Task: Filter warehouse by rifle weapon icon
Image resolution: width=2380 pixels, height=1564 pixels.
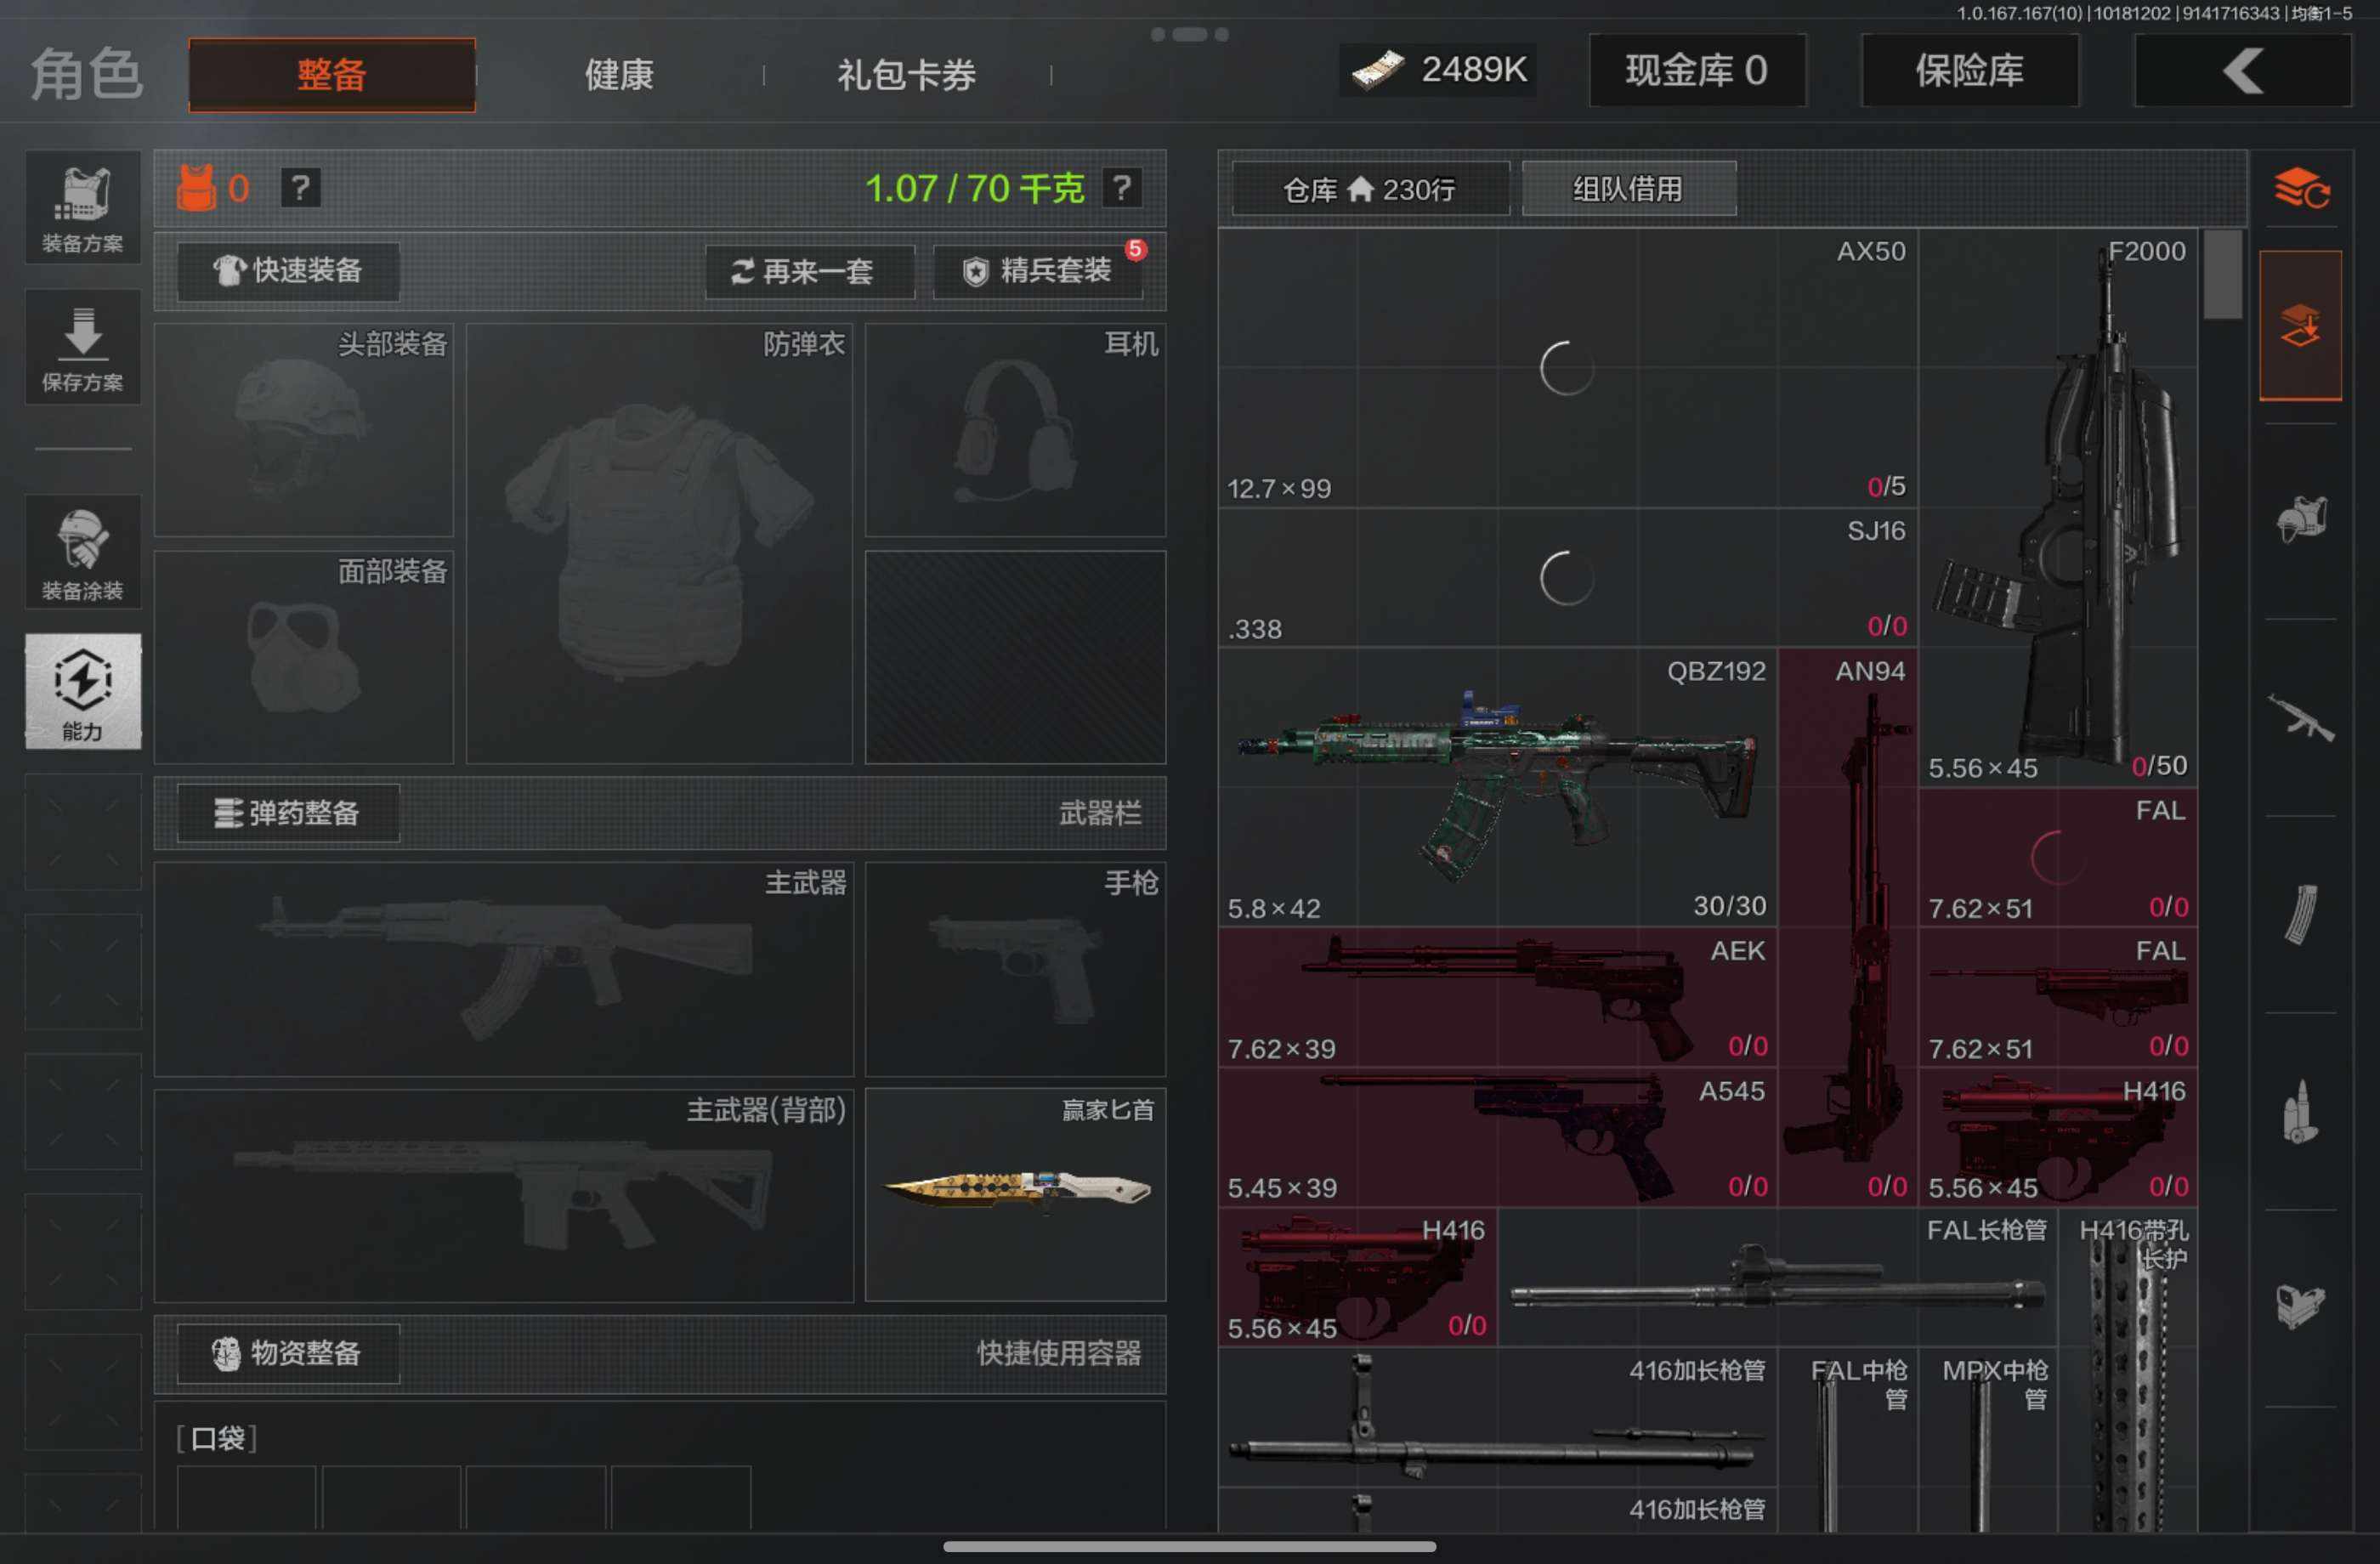Action: [x=2300, y=717]
